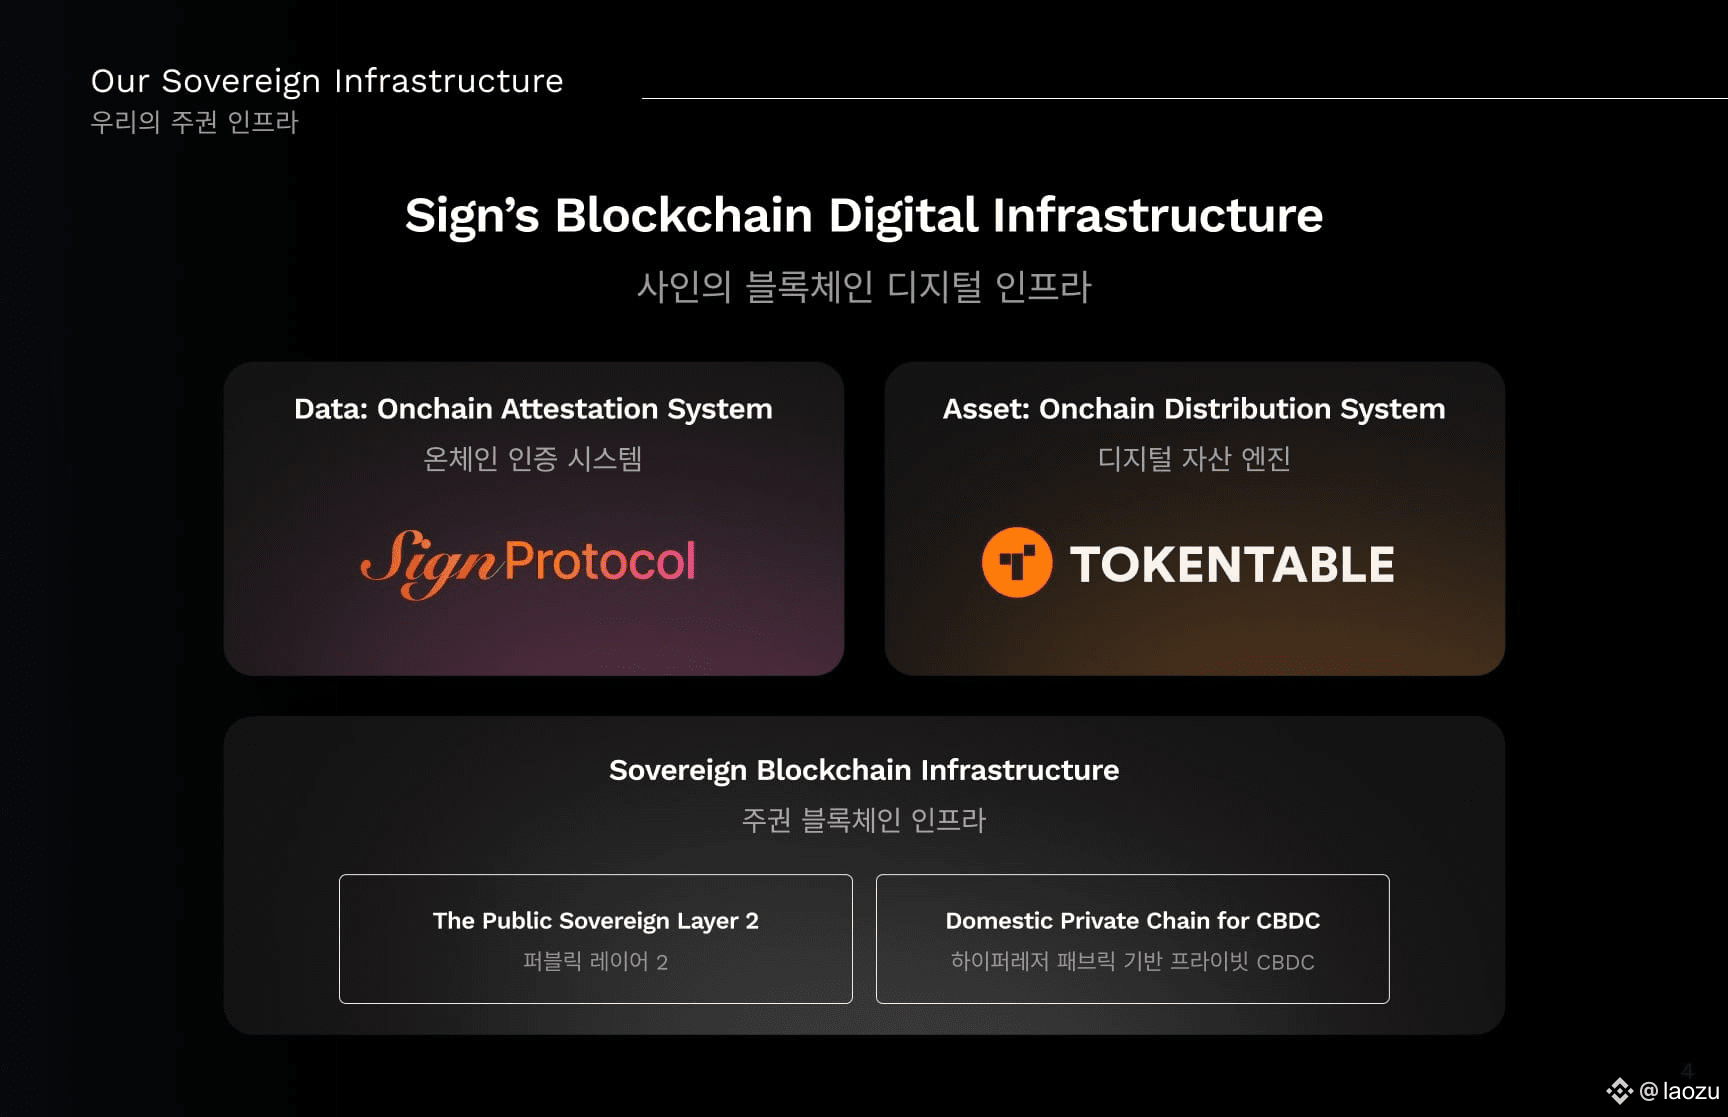Click the horizontal header divider line

1185,98
